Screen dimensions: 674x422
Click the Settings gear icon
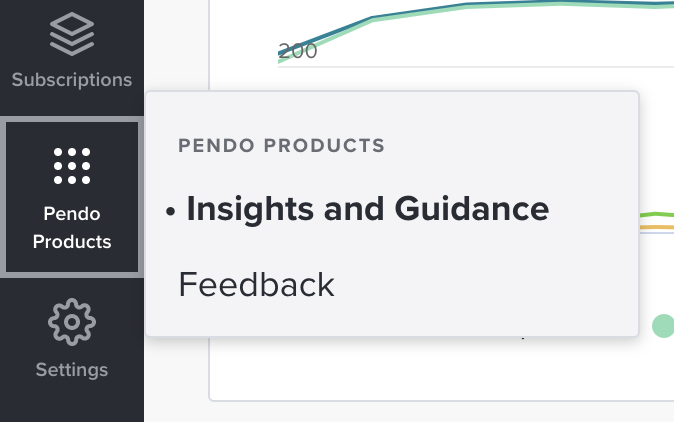pyautogui.click(x=72, y=322)
